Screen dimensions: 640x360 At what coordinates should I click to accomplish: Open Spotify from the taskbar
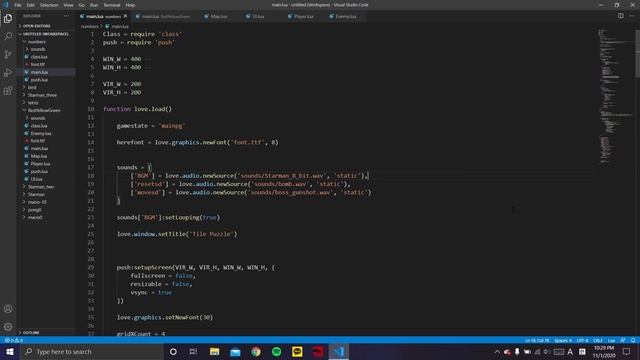[x=276, y=351]
